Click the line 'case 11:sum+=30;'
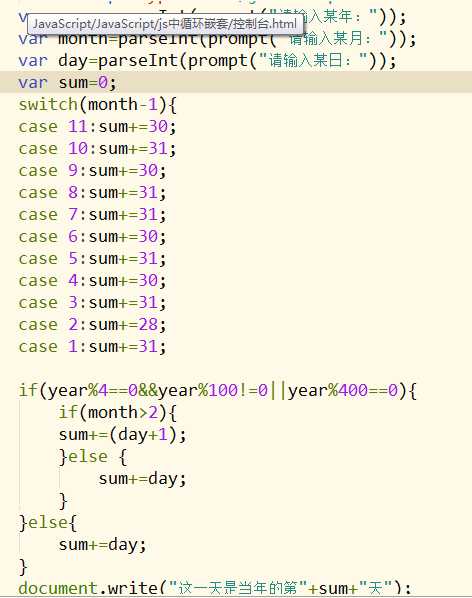The image size is (472, 598). [97, 127]
